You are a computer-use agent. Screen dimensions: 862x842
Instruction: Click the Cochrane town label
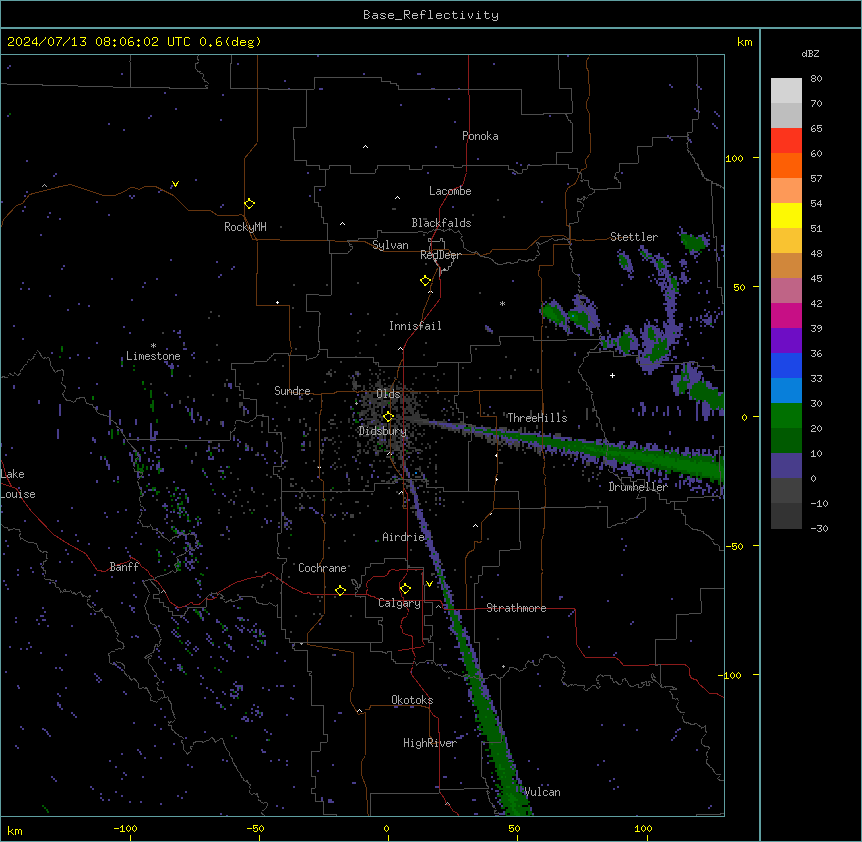[x=322, y=568]
